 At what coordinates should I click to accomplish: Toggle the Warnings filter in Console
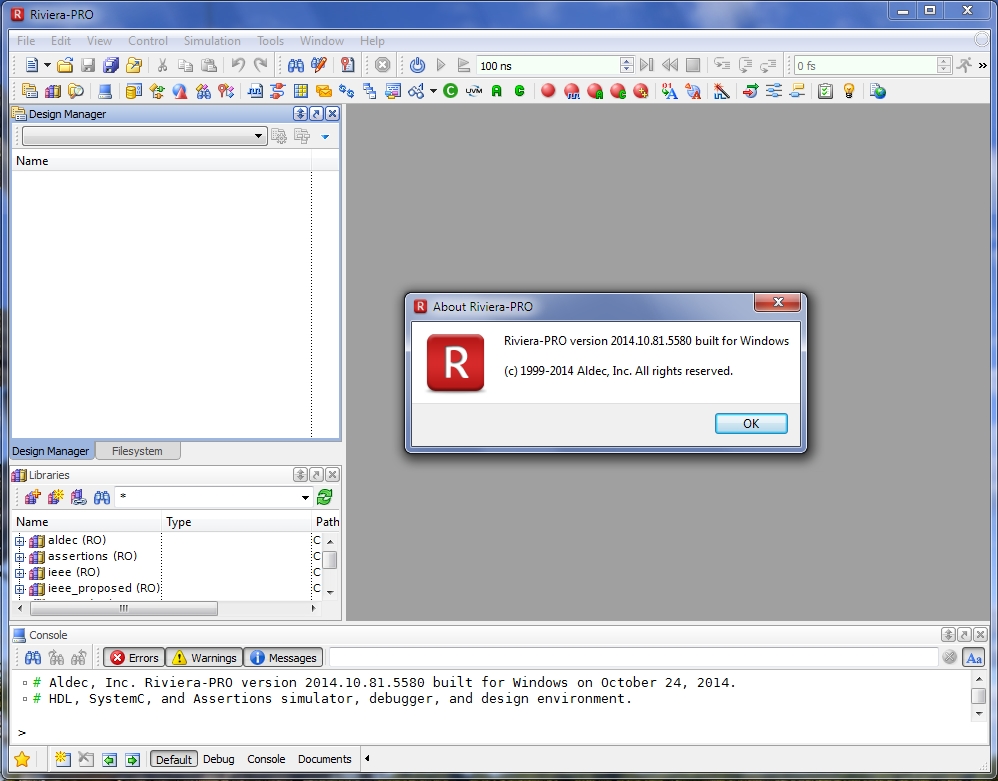pyautogui.click(x=204, y=658)
